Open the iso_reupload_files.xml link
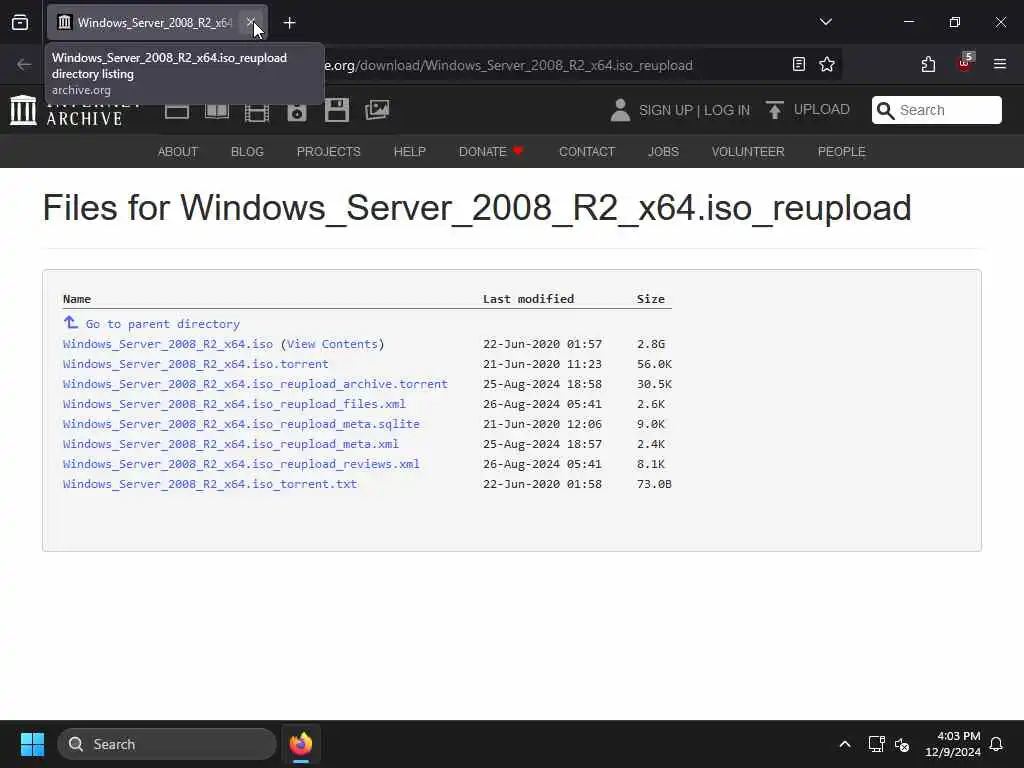The height and width of the screenshot is (768, 1024). coord(234,404)
